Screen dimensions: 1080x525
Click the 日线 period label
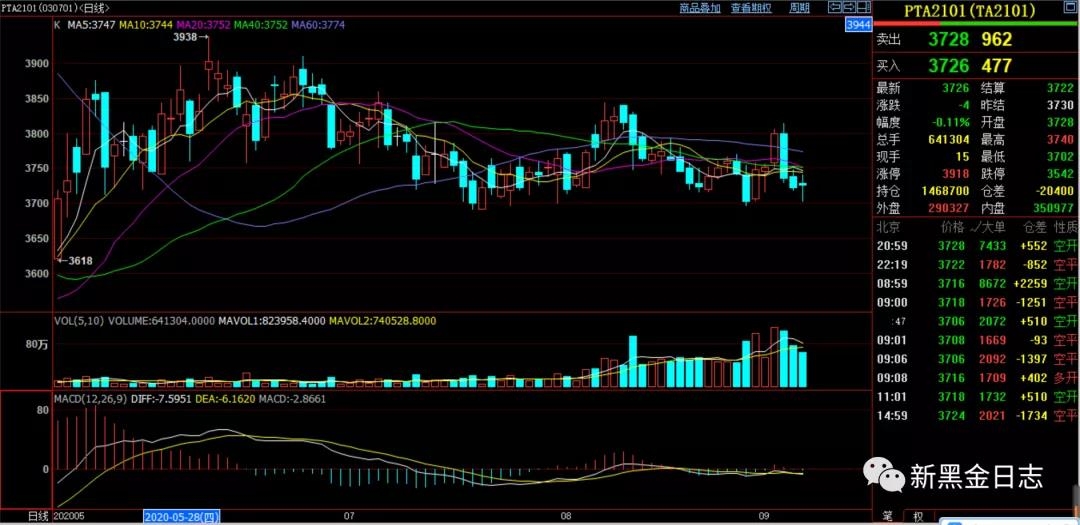[39, 516]
